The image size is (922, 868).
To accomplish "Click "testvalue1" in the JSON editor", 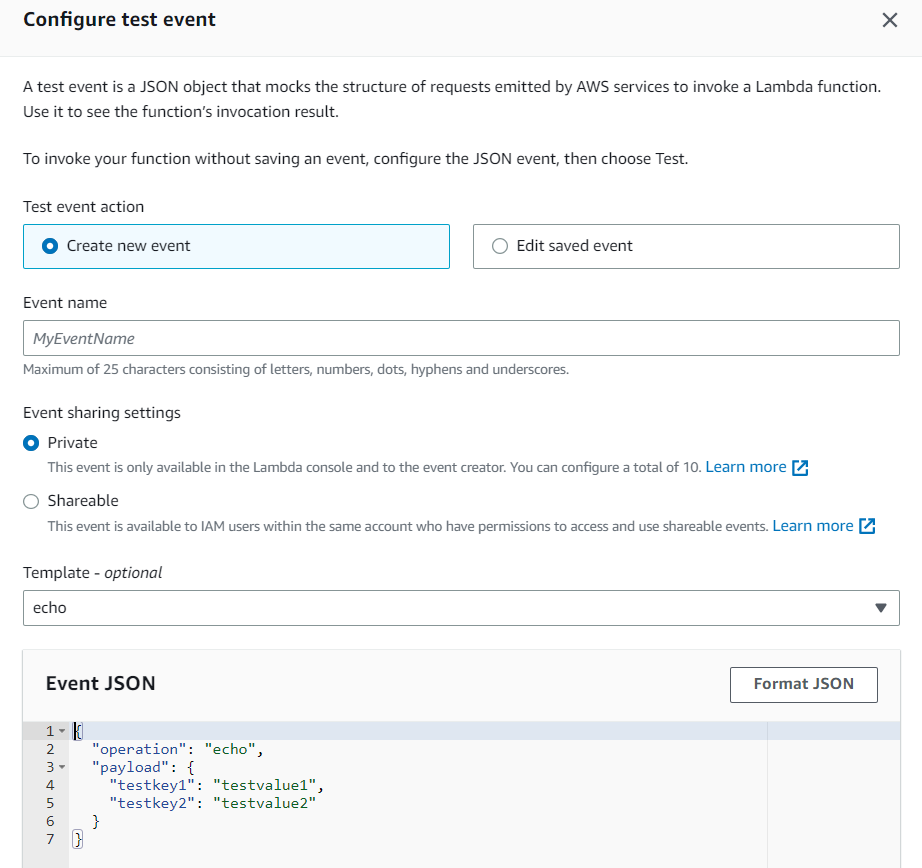I will [265, 785].
